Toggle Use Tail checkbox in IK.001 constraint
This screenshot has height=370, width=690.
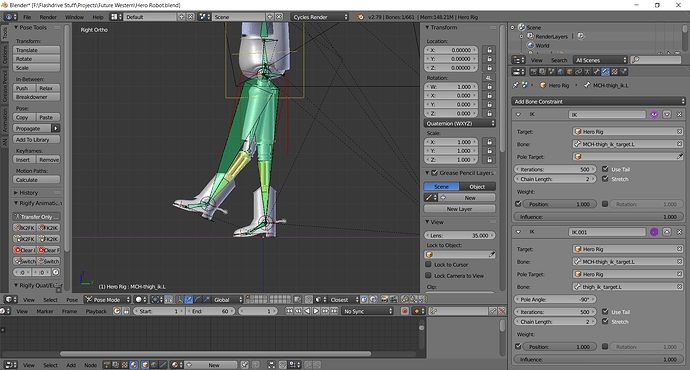click(606, 311)
